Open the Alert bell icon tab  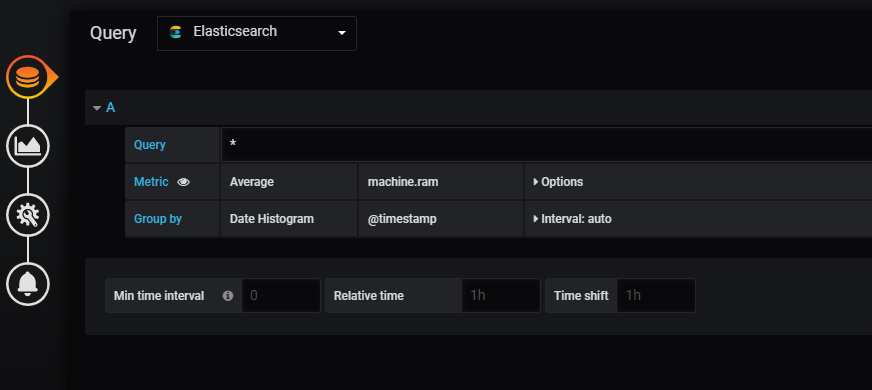click(28, 284)
